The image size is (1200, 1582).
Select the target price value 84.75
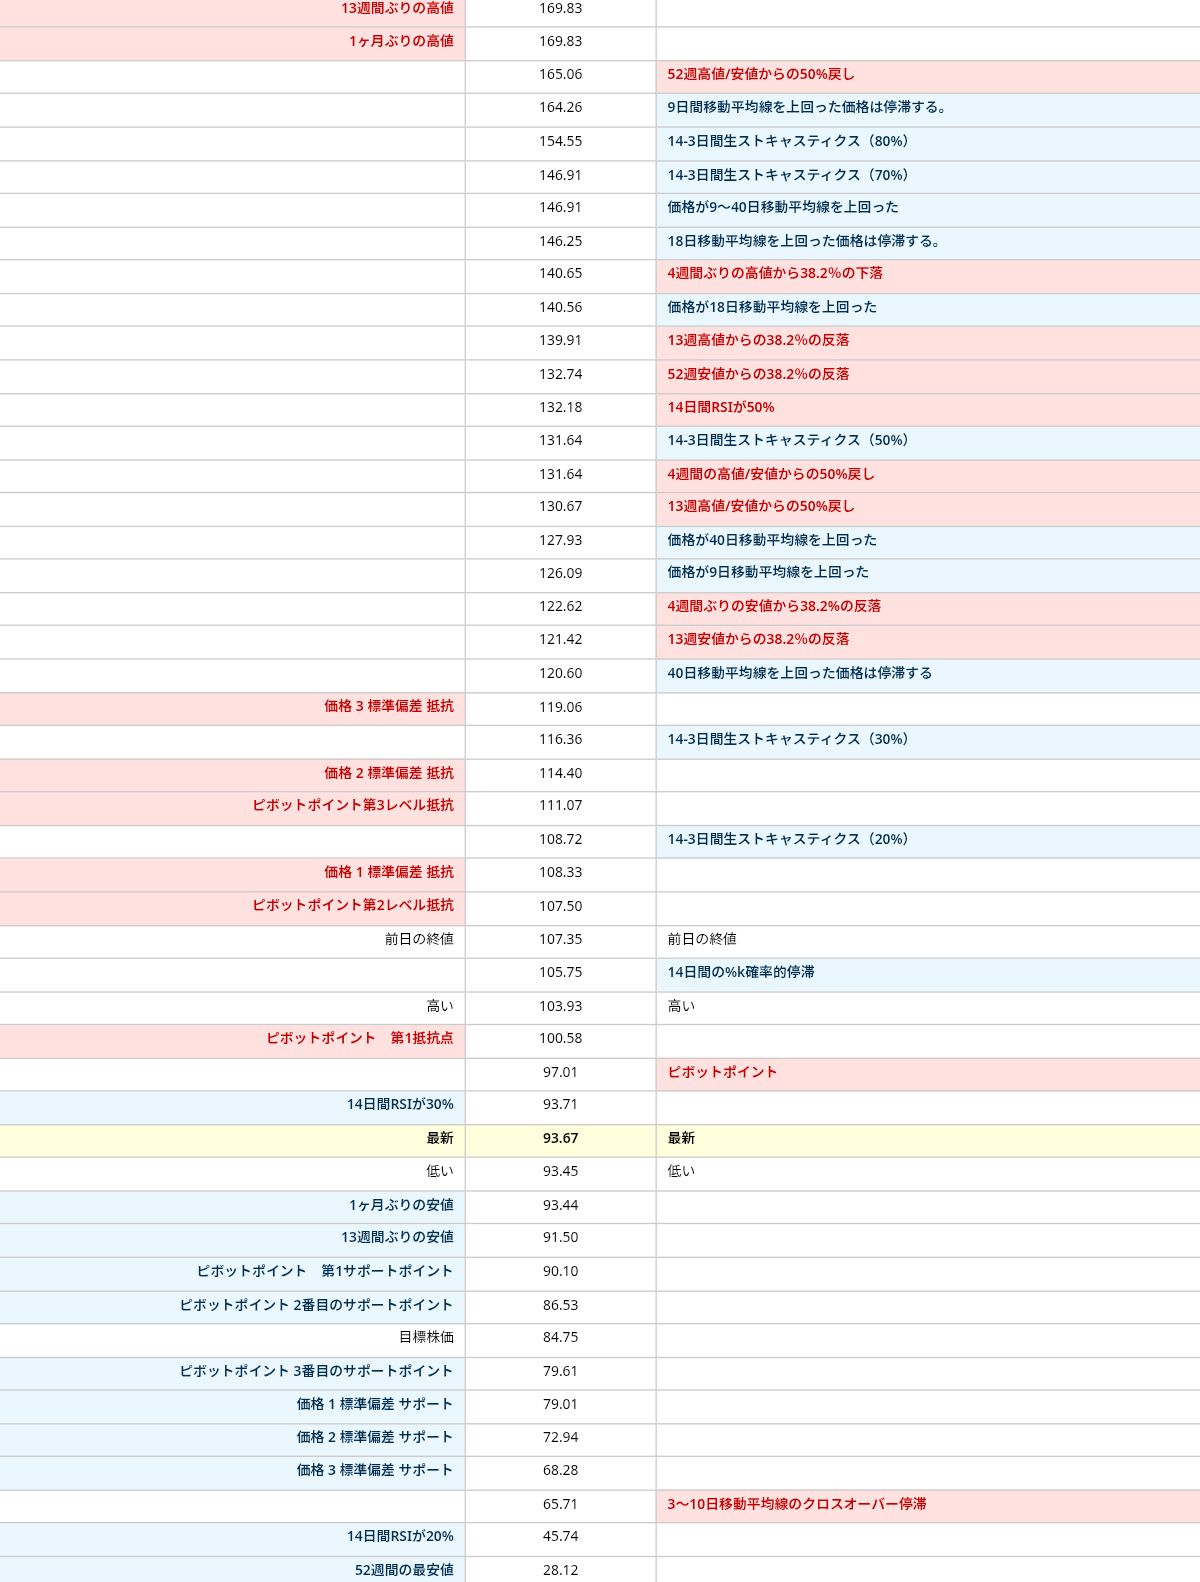pyautogui.click(x=560, y=1337)
